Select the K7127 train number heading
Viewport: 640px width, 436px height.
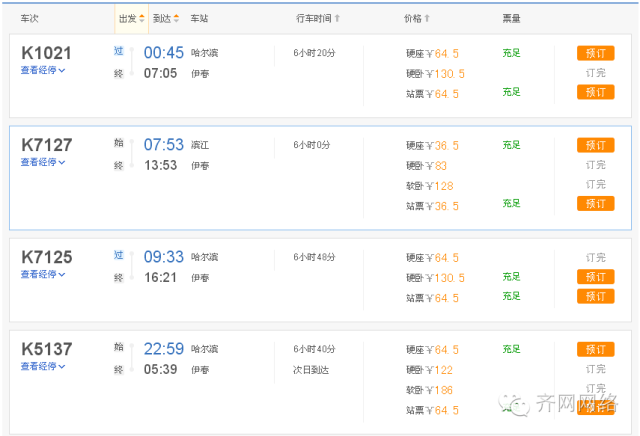47,145
